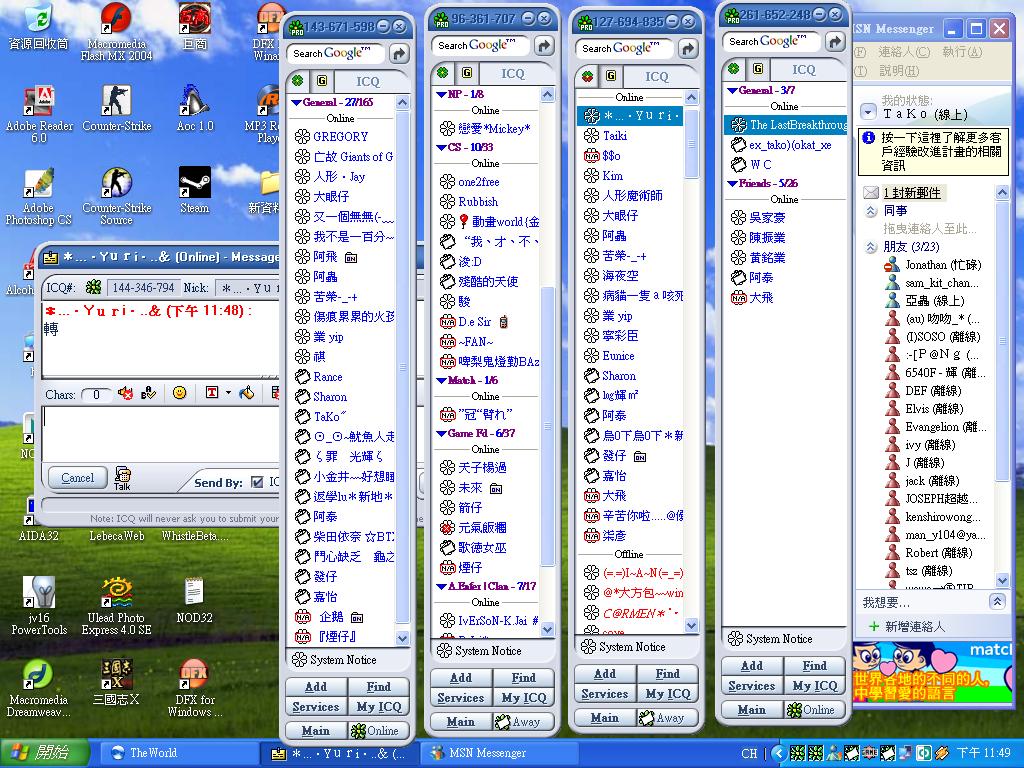
Task: Open the 執行(A) menu in MSN Messenger
Action: pyautogui.click(x=962, y=52)
